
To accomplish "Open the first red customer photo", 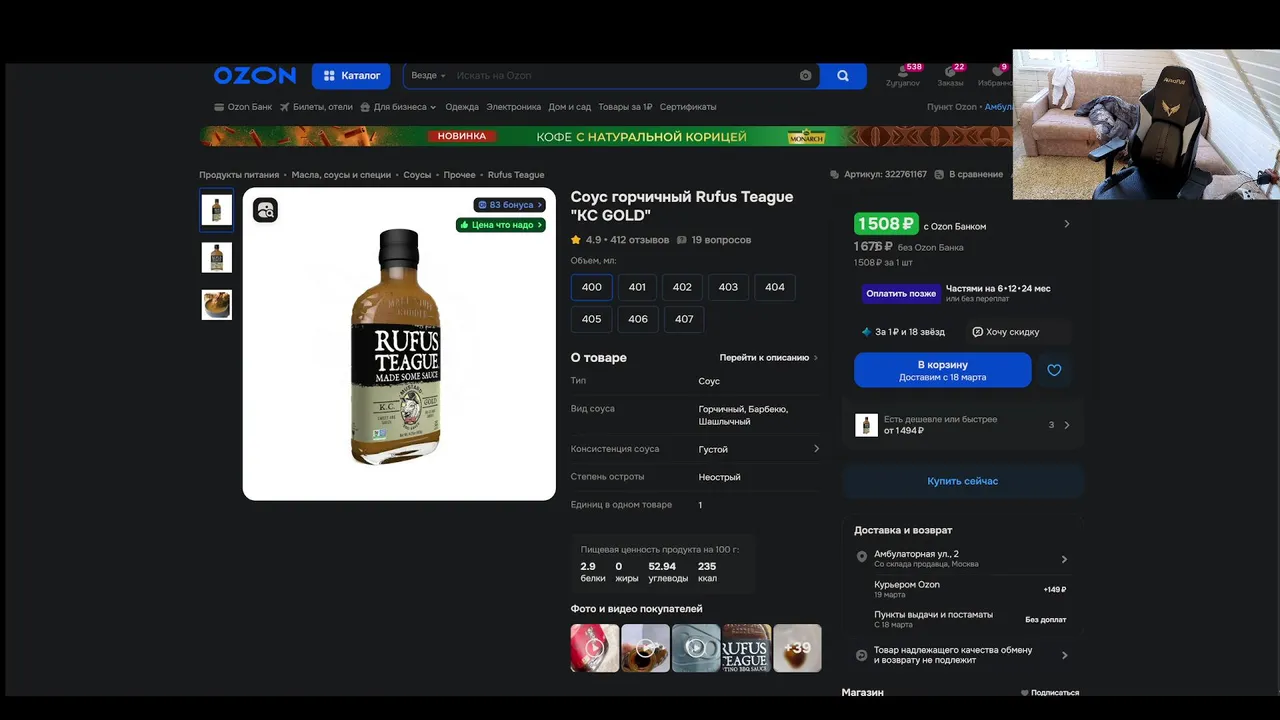I will 595,648.
